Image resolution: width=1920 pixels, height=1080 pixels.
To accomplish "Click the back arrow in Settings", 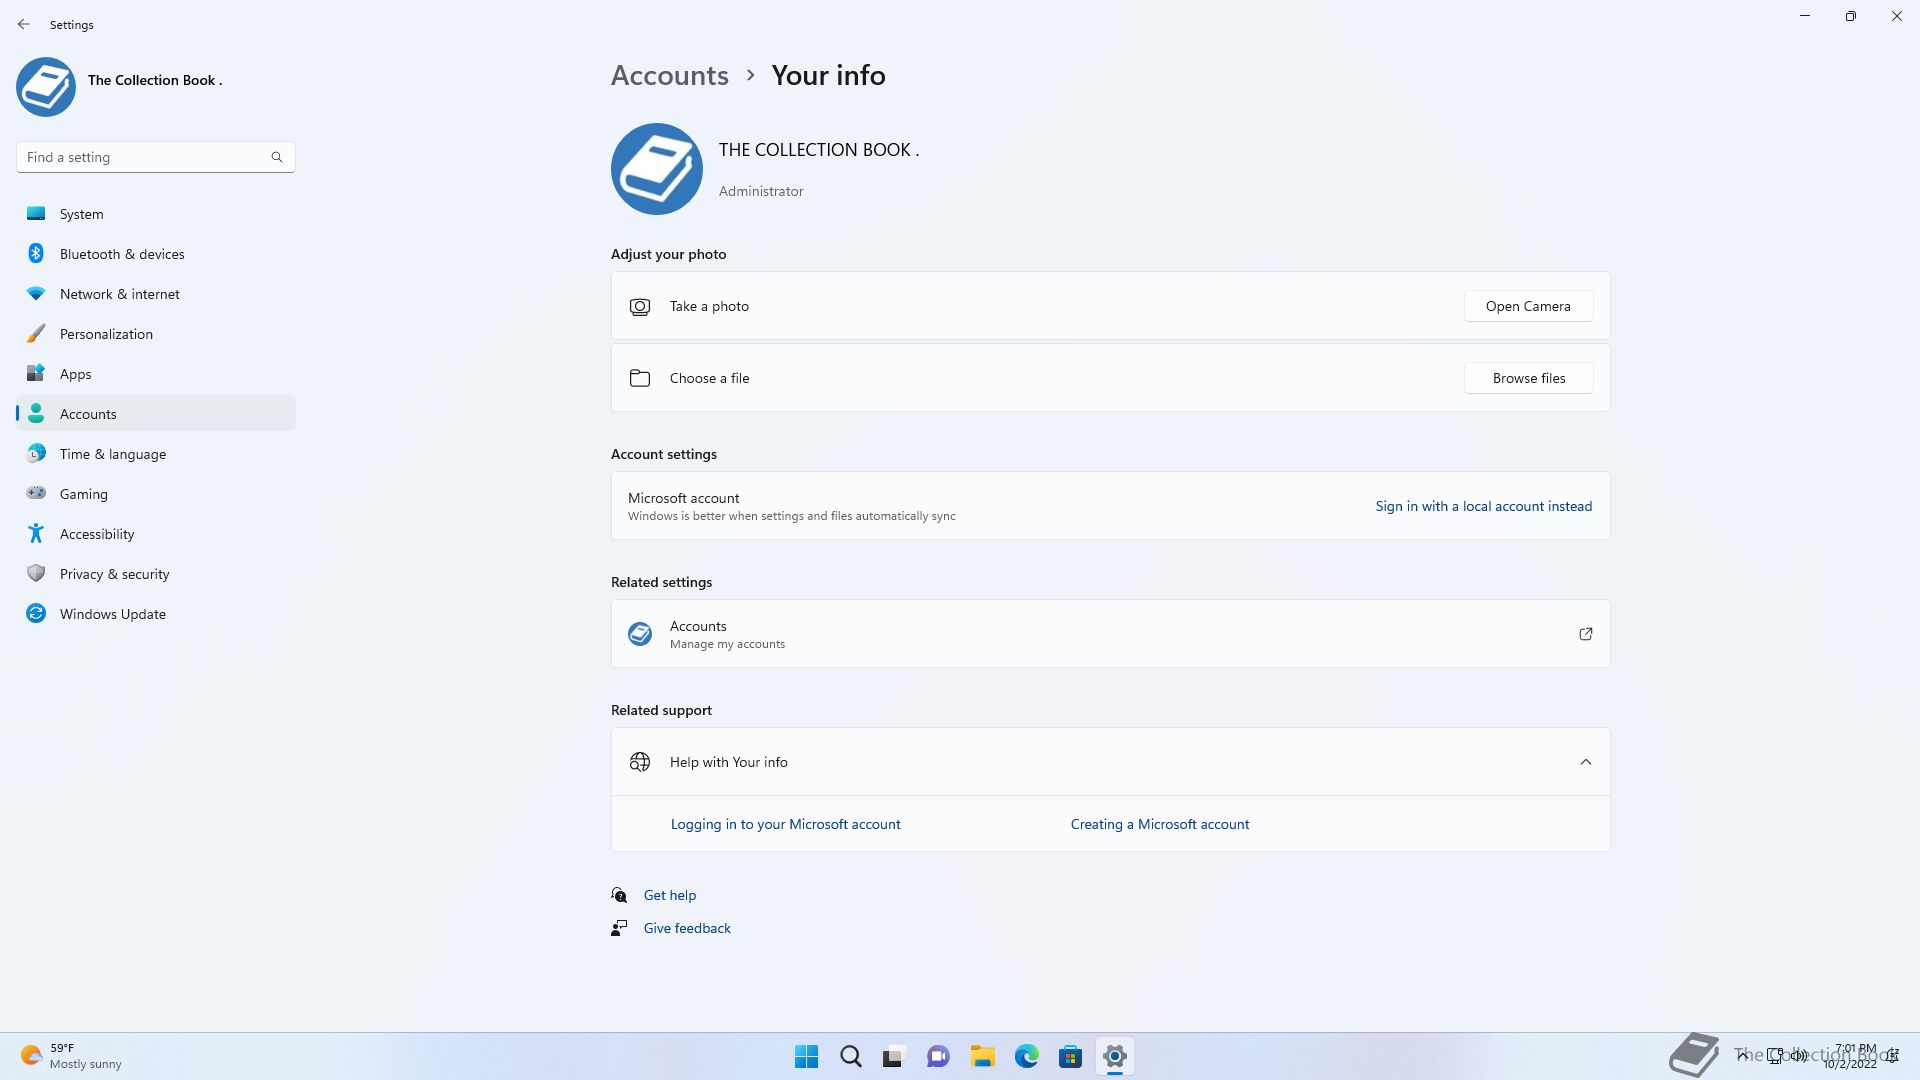I will (24, 24).
